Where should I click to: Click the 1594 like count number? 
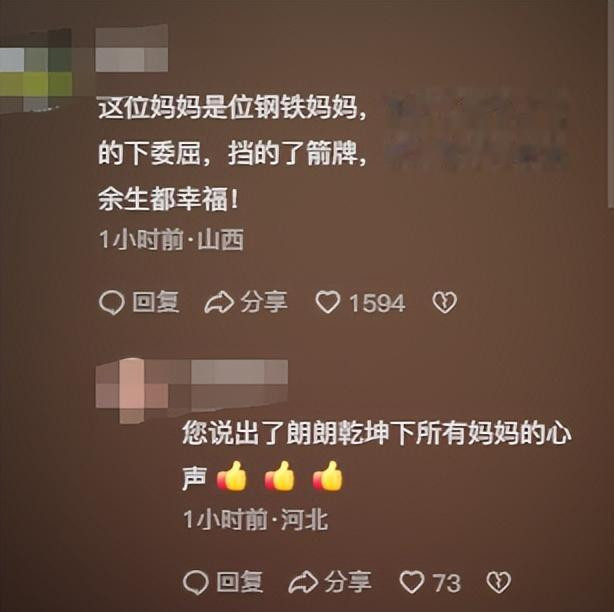(x=377, y=303)
